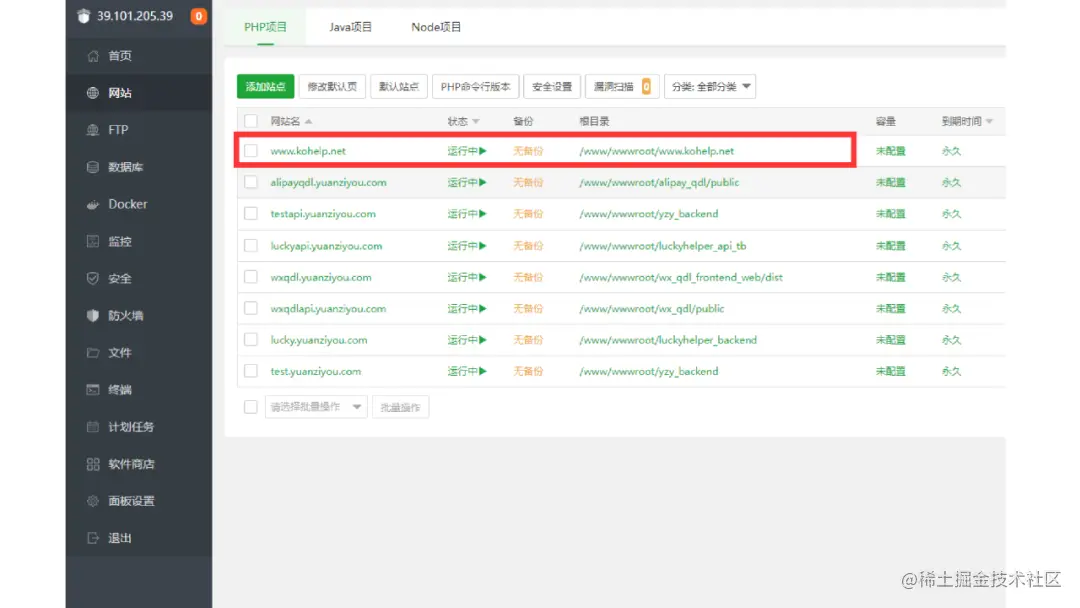Switch to the Java项目 tab
This screenshot has height=608, width=1080.
(x=351, y=27)
